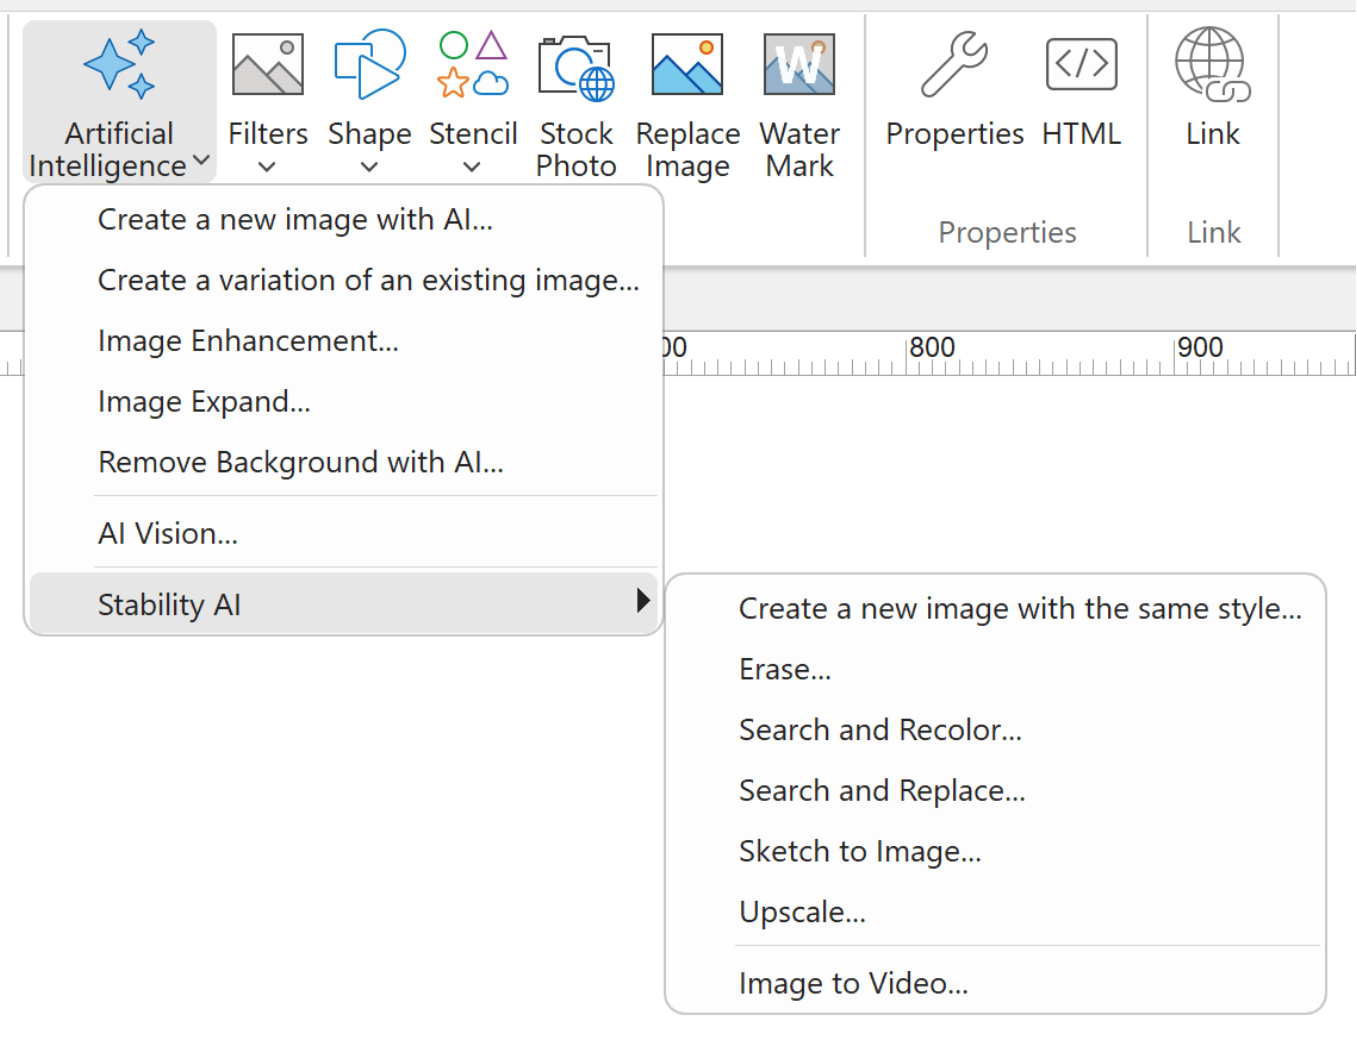Choose Sketch to Image option
This screenshot has width=1357, height=1053.
[996, 852]
